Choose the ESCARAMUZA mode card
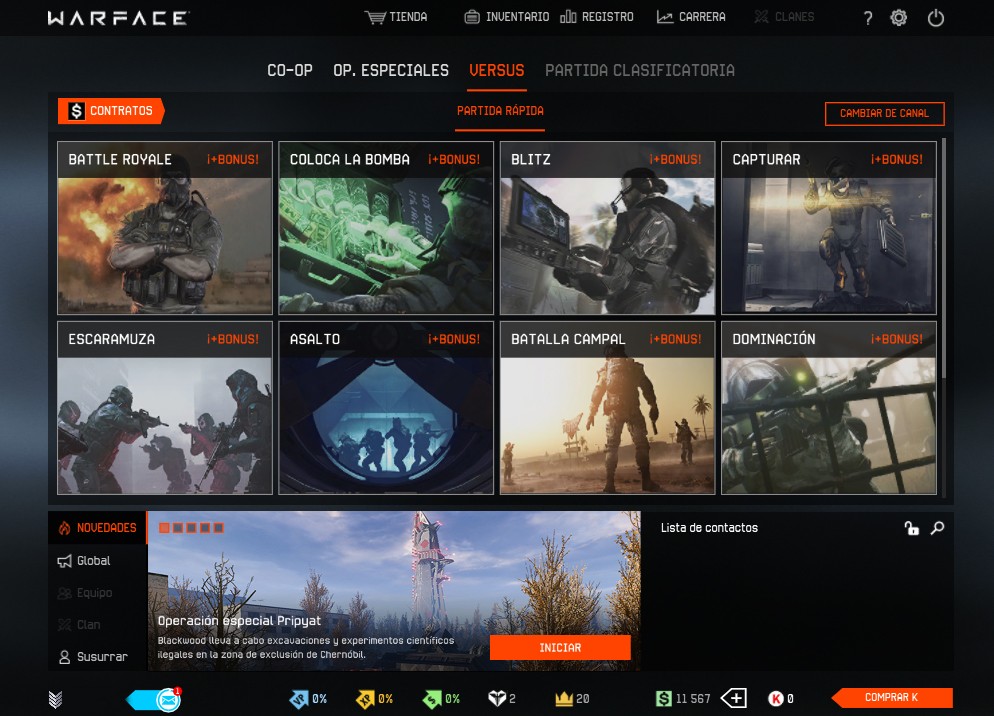The width and height of the screenshot is (994, 716). pos(165,408)
